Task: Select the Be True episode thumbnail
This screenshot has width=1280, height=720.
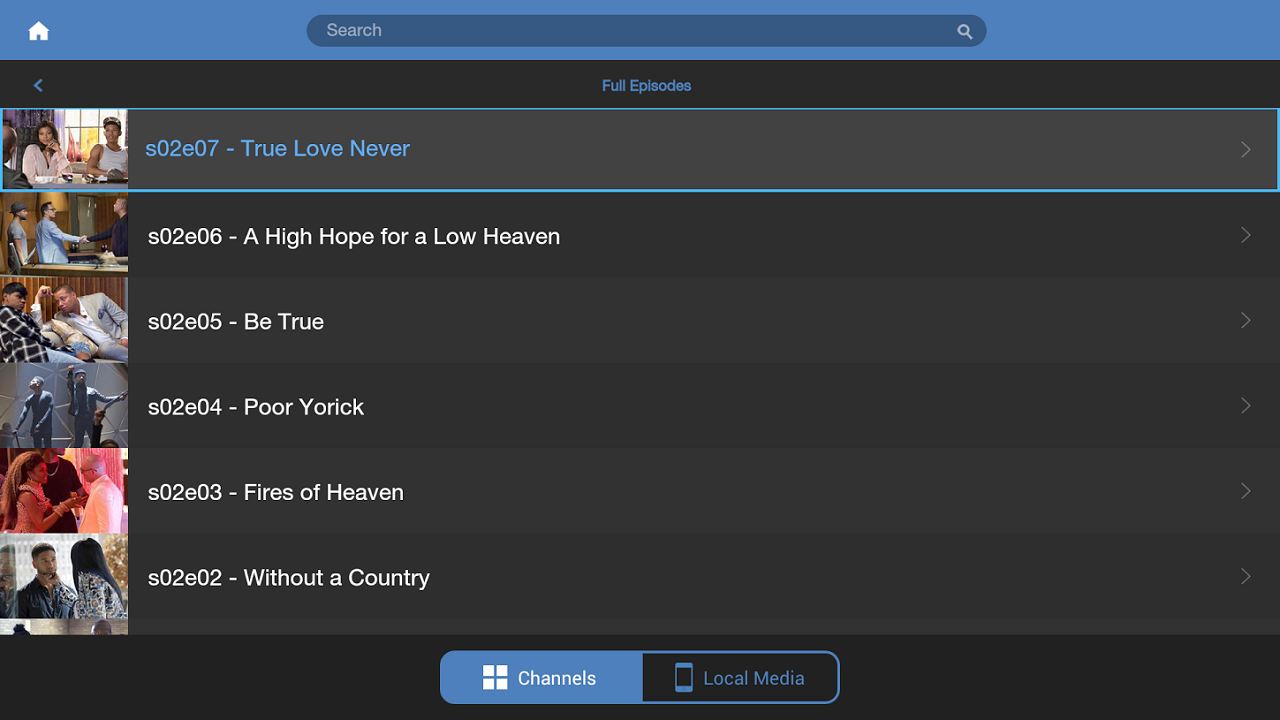Action: [64, 320]
